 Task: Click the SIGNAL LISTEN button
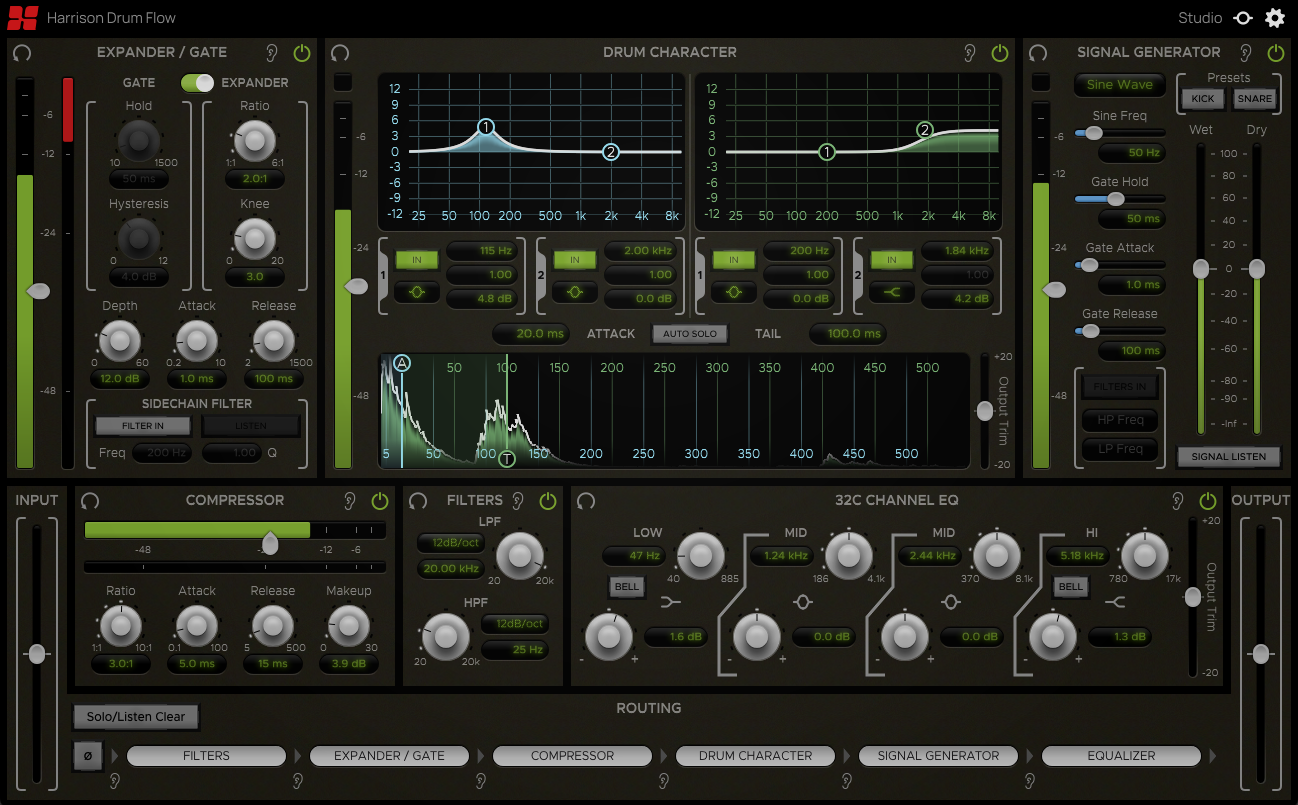[1229, 456]
